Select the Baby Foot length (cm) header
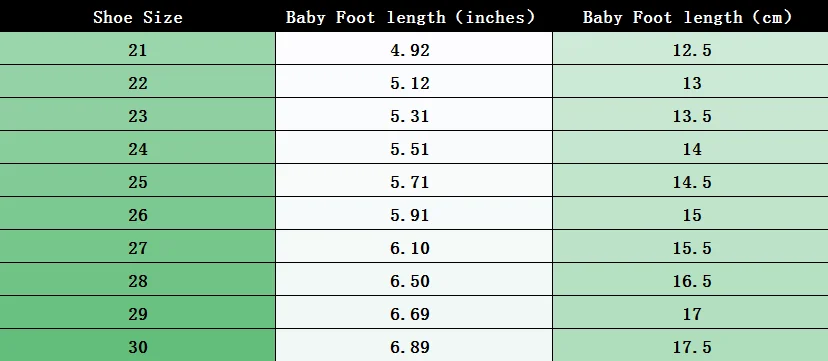Viewport: 828px width, 361px height. pyautogui.click(x=690, y=16)
